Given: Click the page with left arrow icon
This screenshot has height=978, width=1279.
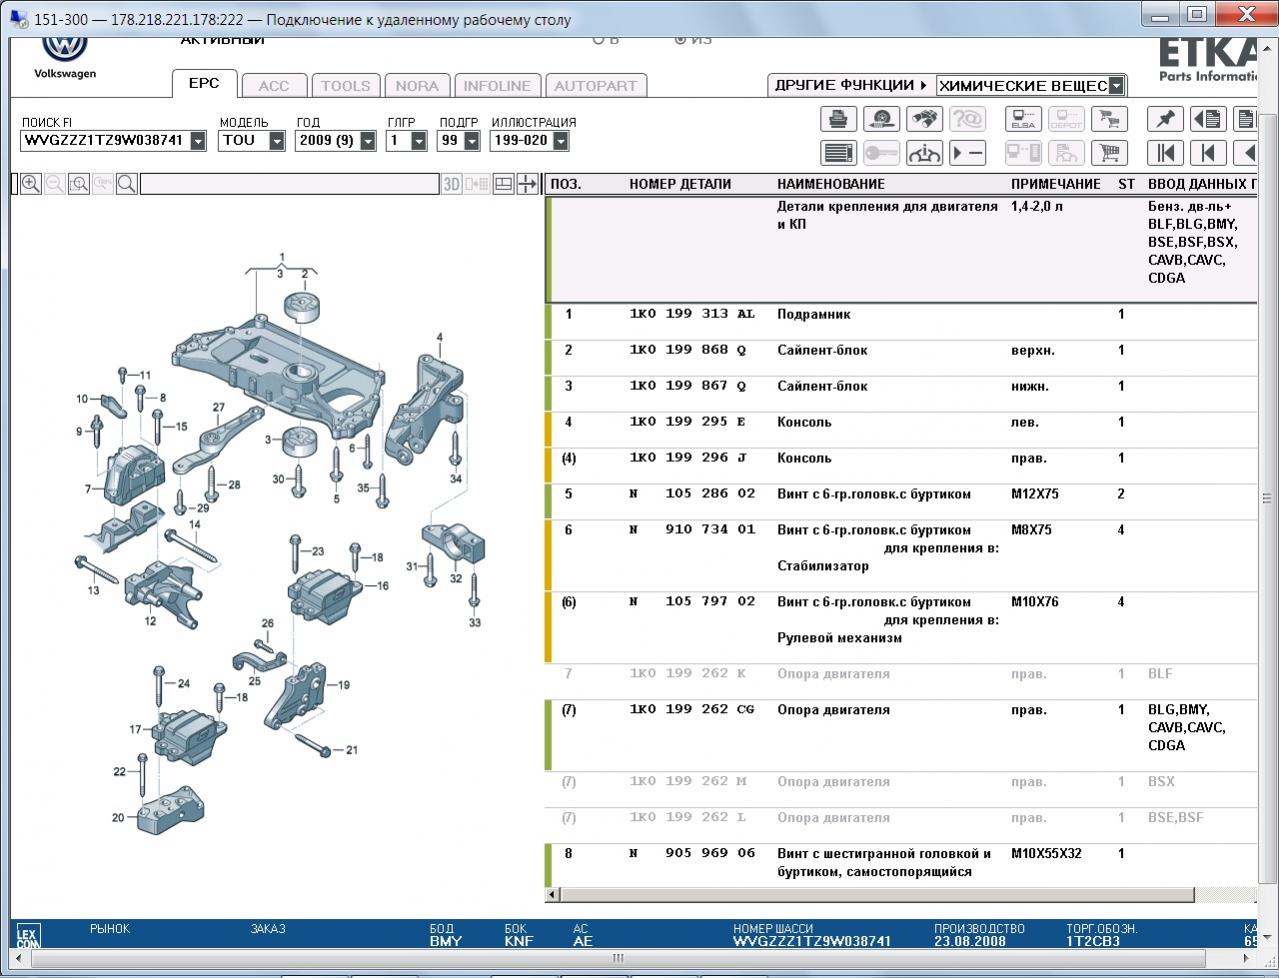Looking at the screenshot, I should point(1208,119).
